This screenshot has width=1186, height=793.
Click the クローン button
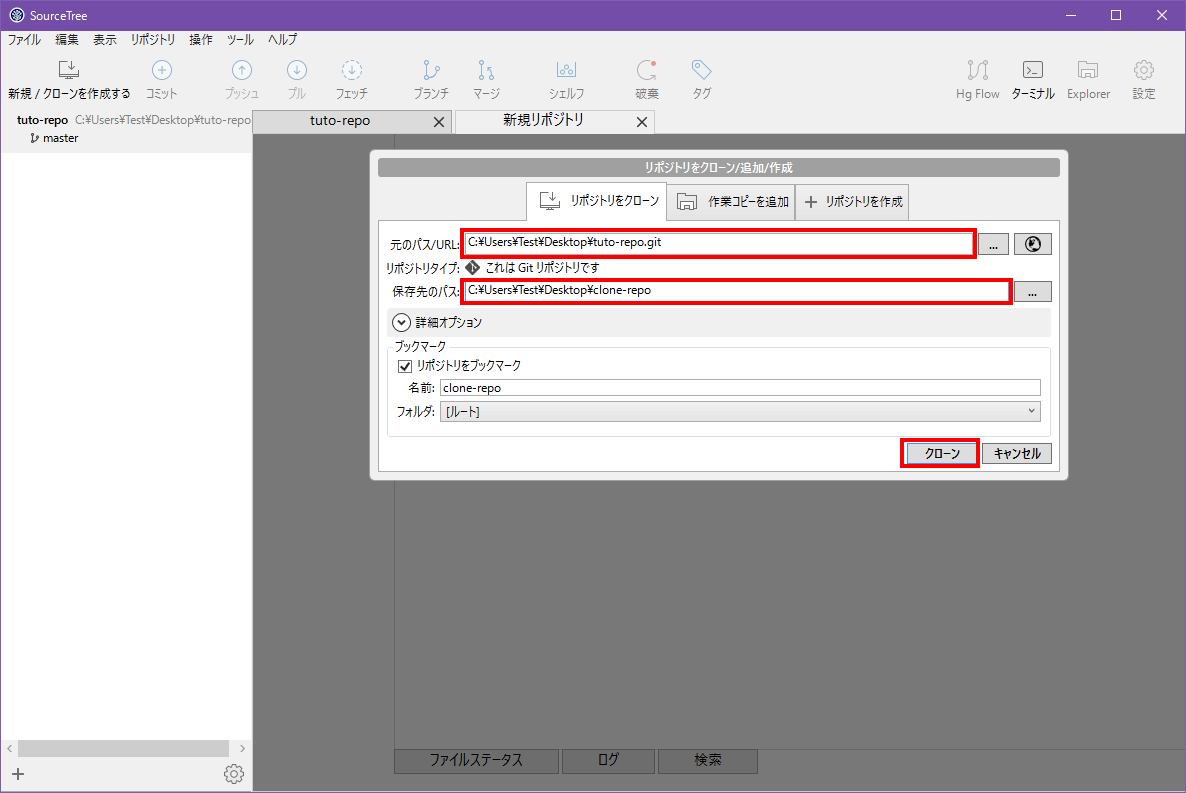(x=939, y=452)
